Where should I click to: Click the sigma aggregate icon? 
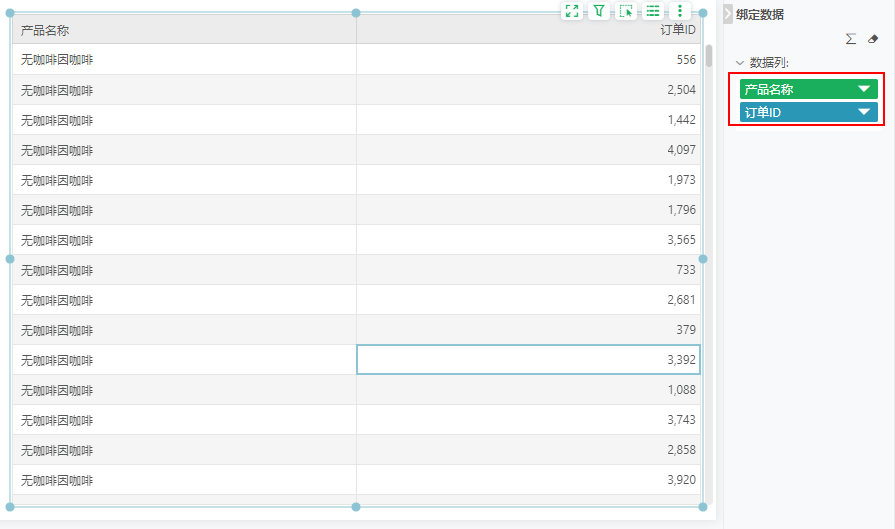click(851, 39)
